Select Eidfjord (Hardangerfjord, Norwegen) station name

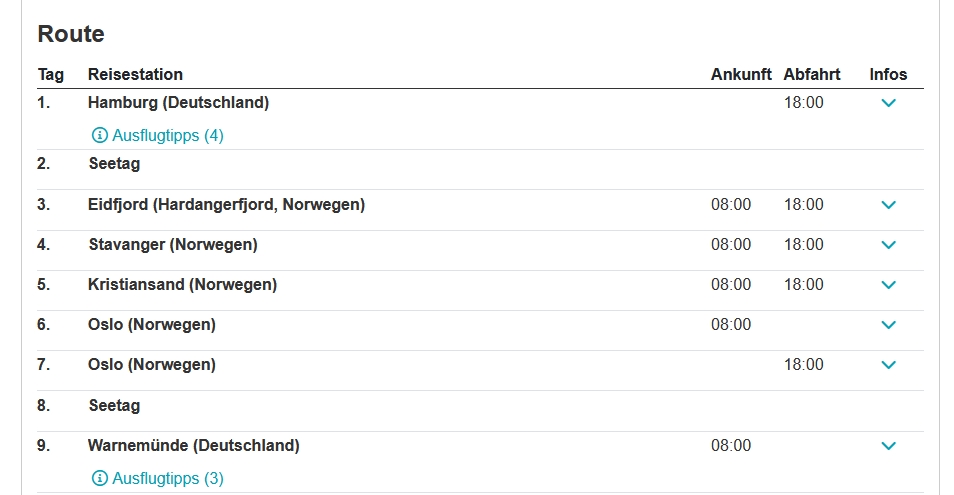click(226, 205)
